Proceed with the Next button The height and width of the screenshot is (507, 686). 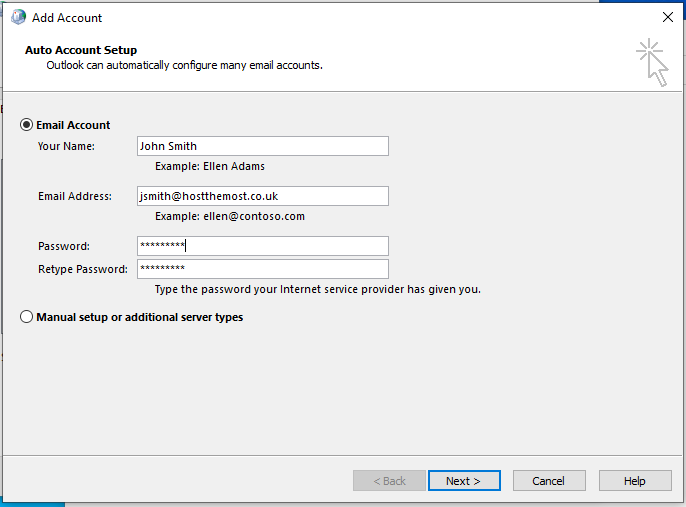464,481
